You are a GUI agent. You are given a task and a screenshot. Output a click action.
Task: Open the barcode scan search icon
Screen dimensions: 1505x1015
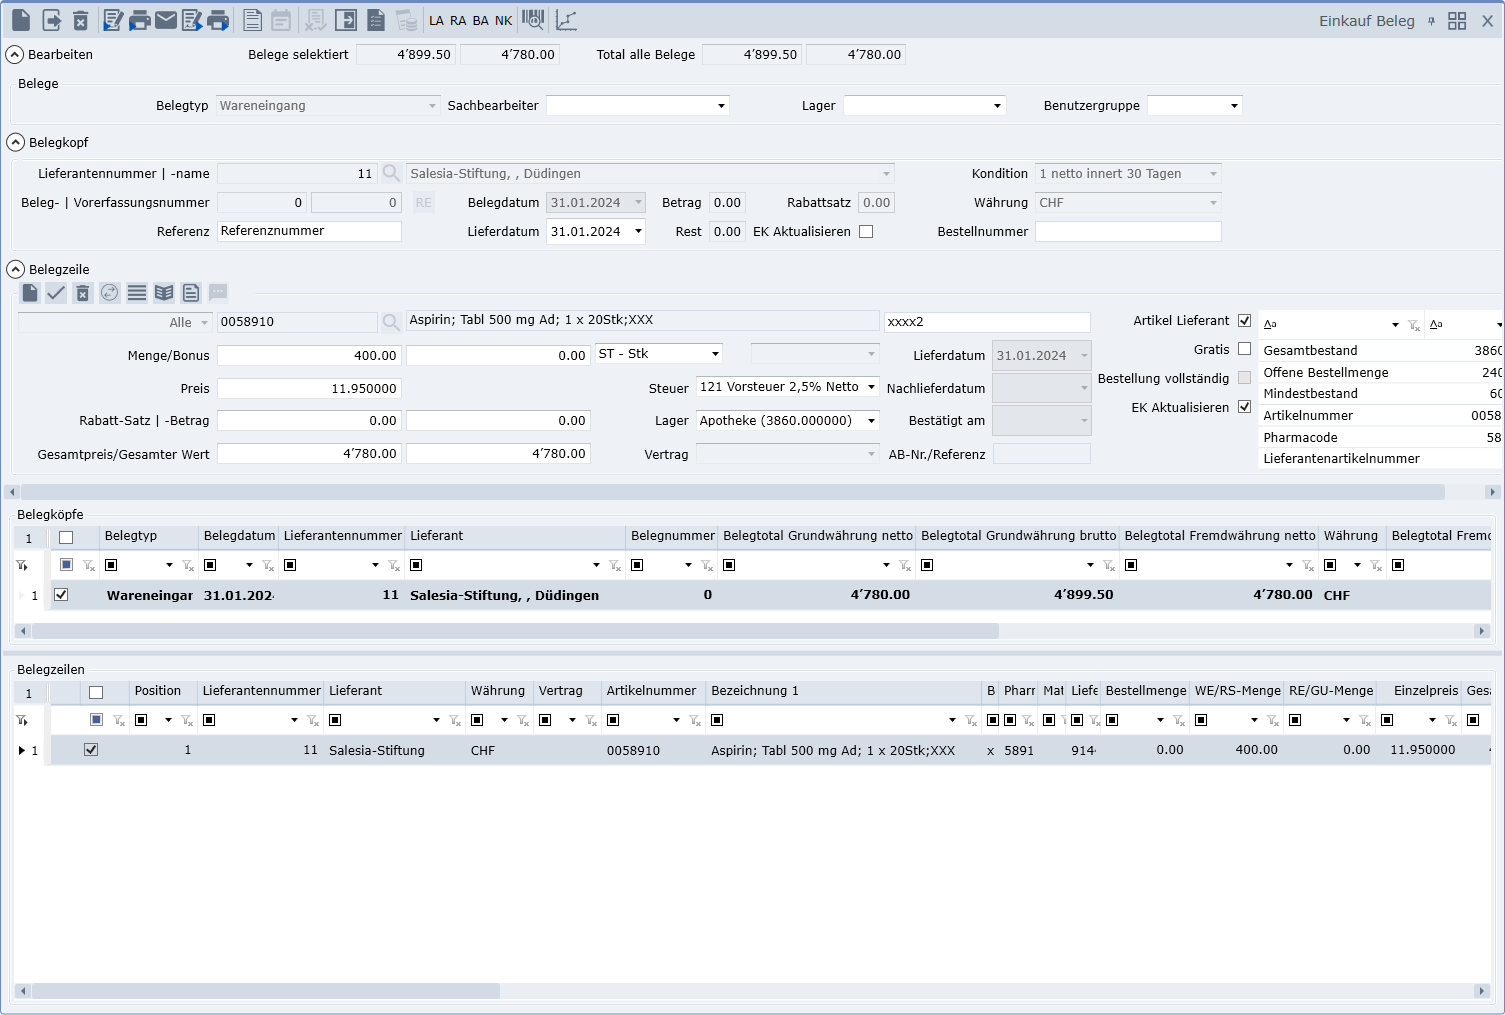533,20
